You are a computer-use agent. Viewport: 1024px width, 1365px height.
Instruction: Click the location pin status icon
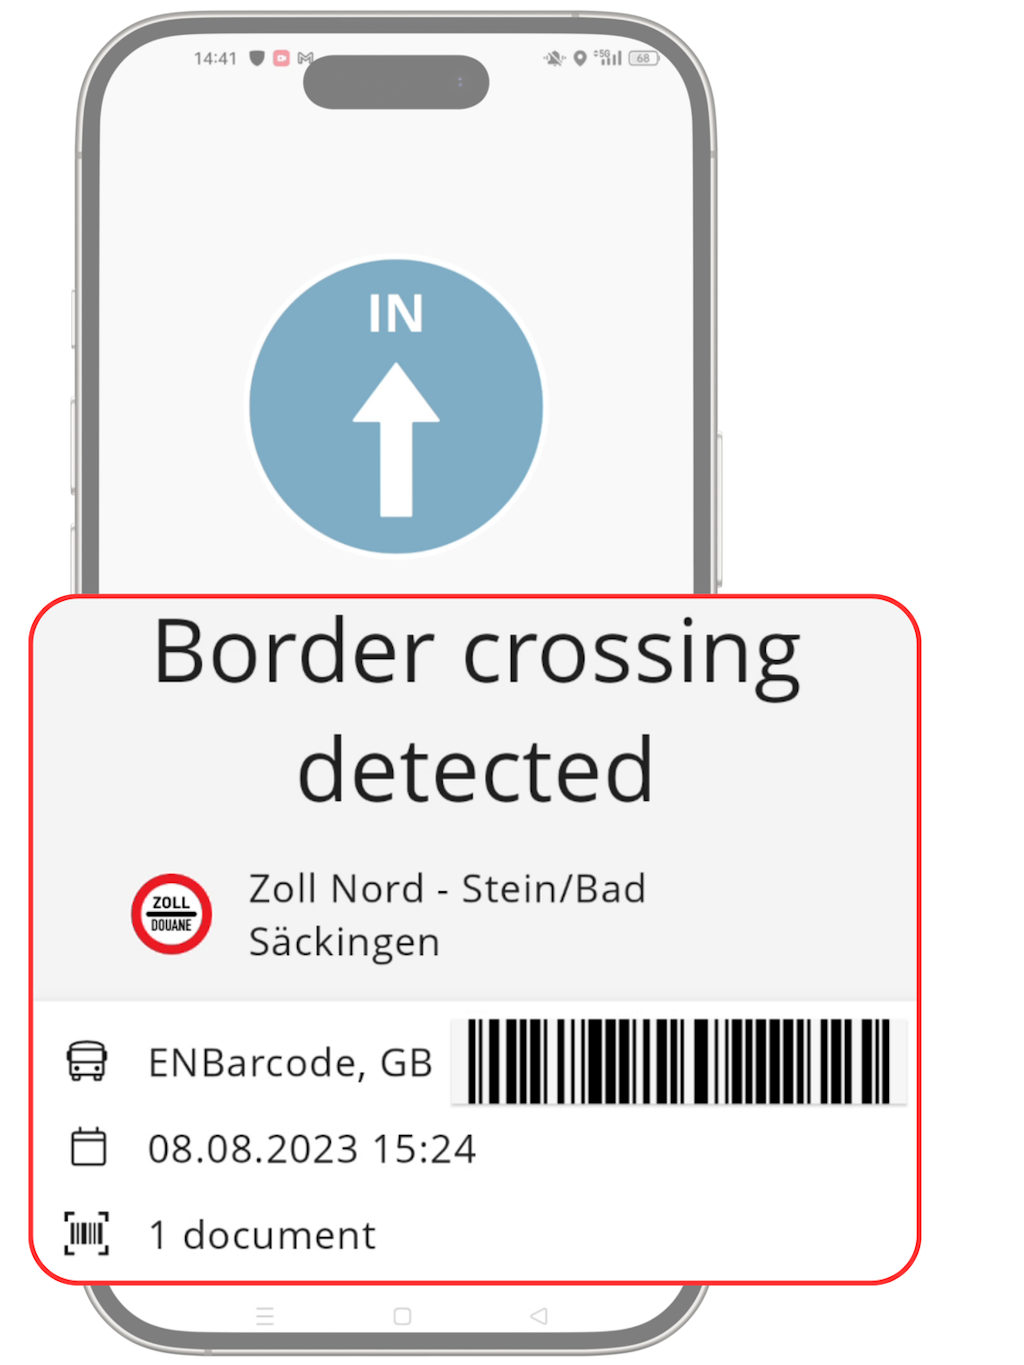tap(580, 59)
